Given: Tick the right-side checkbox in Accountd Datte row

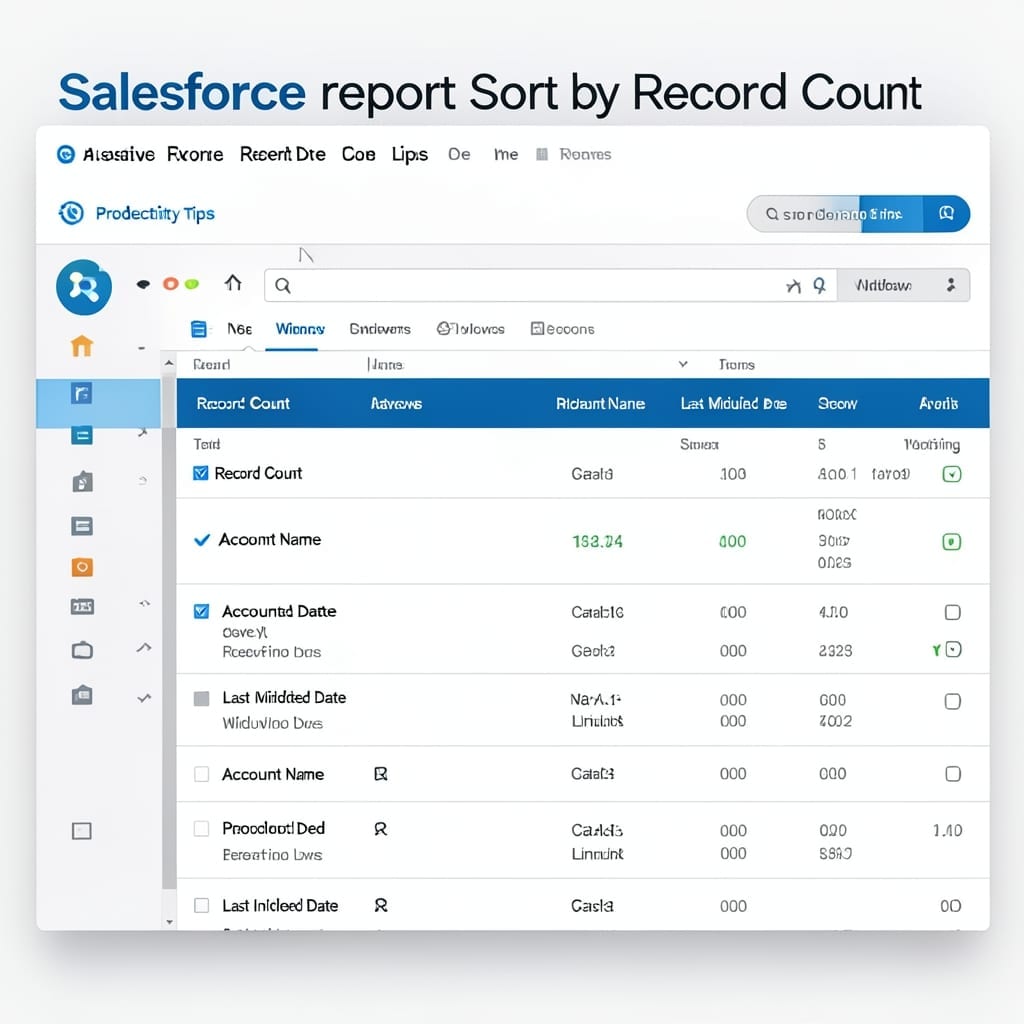Looking at the screenshot, I should [953, 612].
